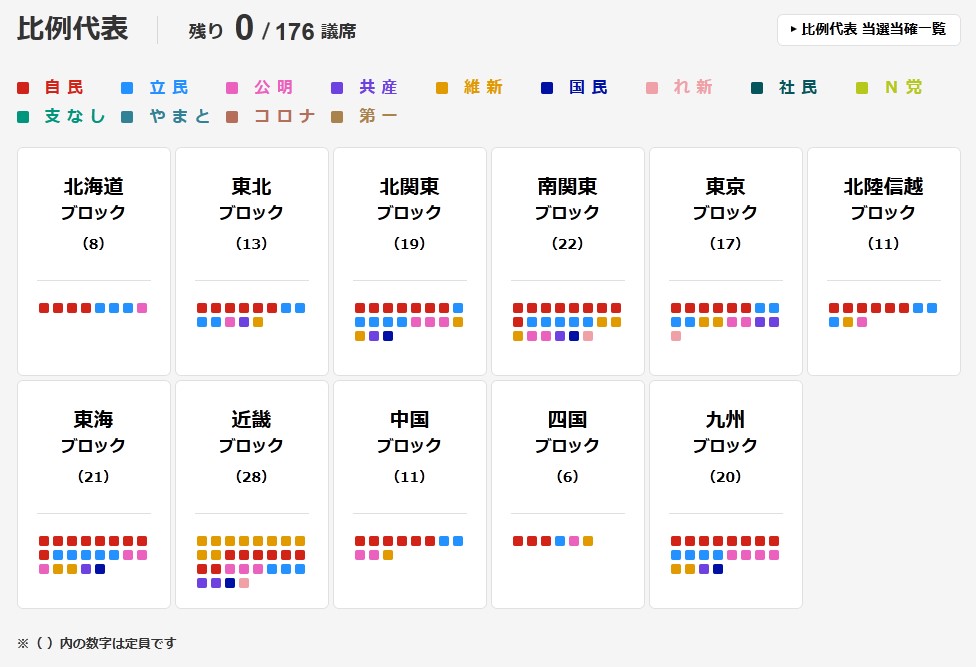The image size is (976, 667).
Task: Select the 維新 party legend label
Action: coord(483,88)
